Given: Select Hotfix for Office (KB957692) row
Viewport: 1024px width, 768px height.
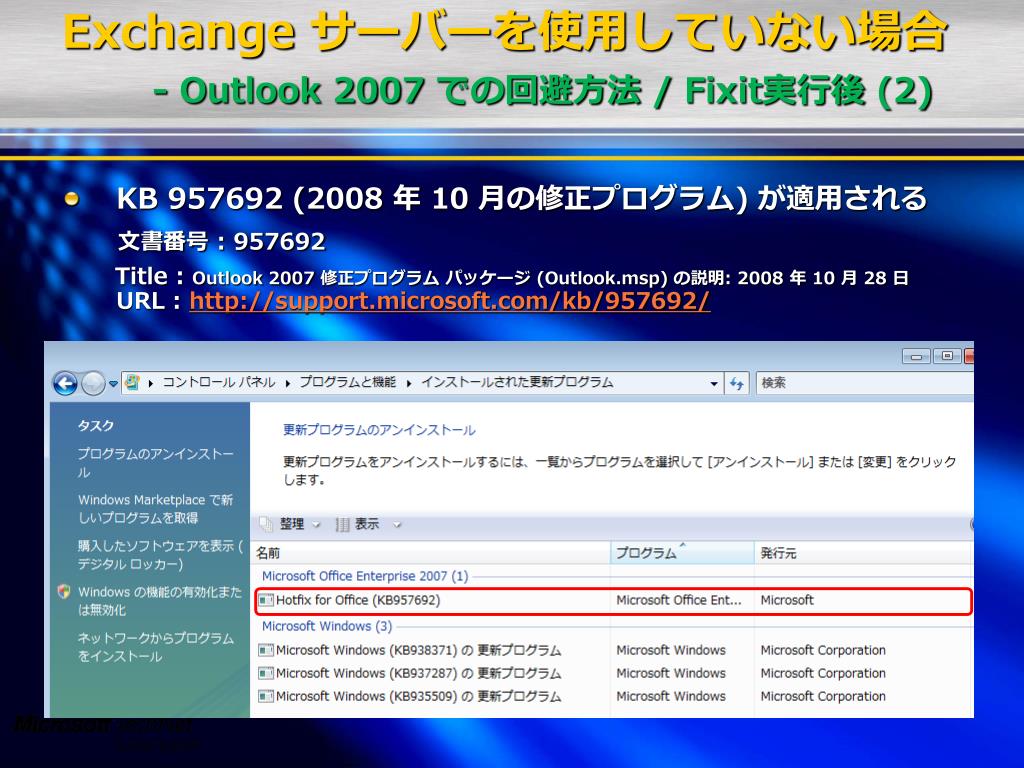Looking at the screenshot, I should click(613, 601).
